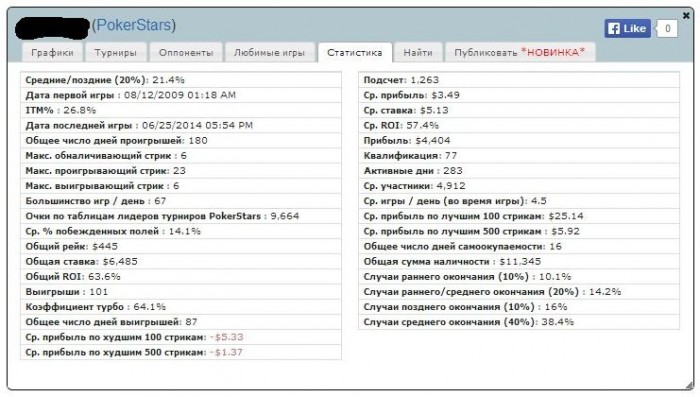Open the Найти tab
Image resolution: width=700 pixels, height=397 pixels.
[x=418, y=53]
